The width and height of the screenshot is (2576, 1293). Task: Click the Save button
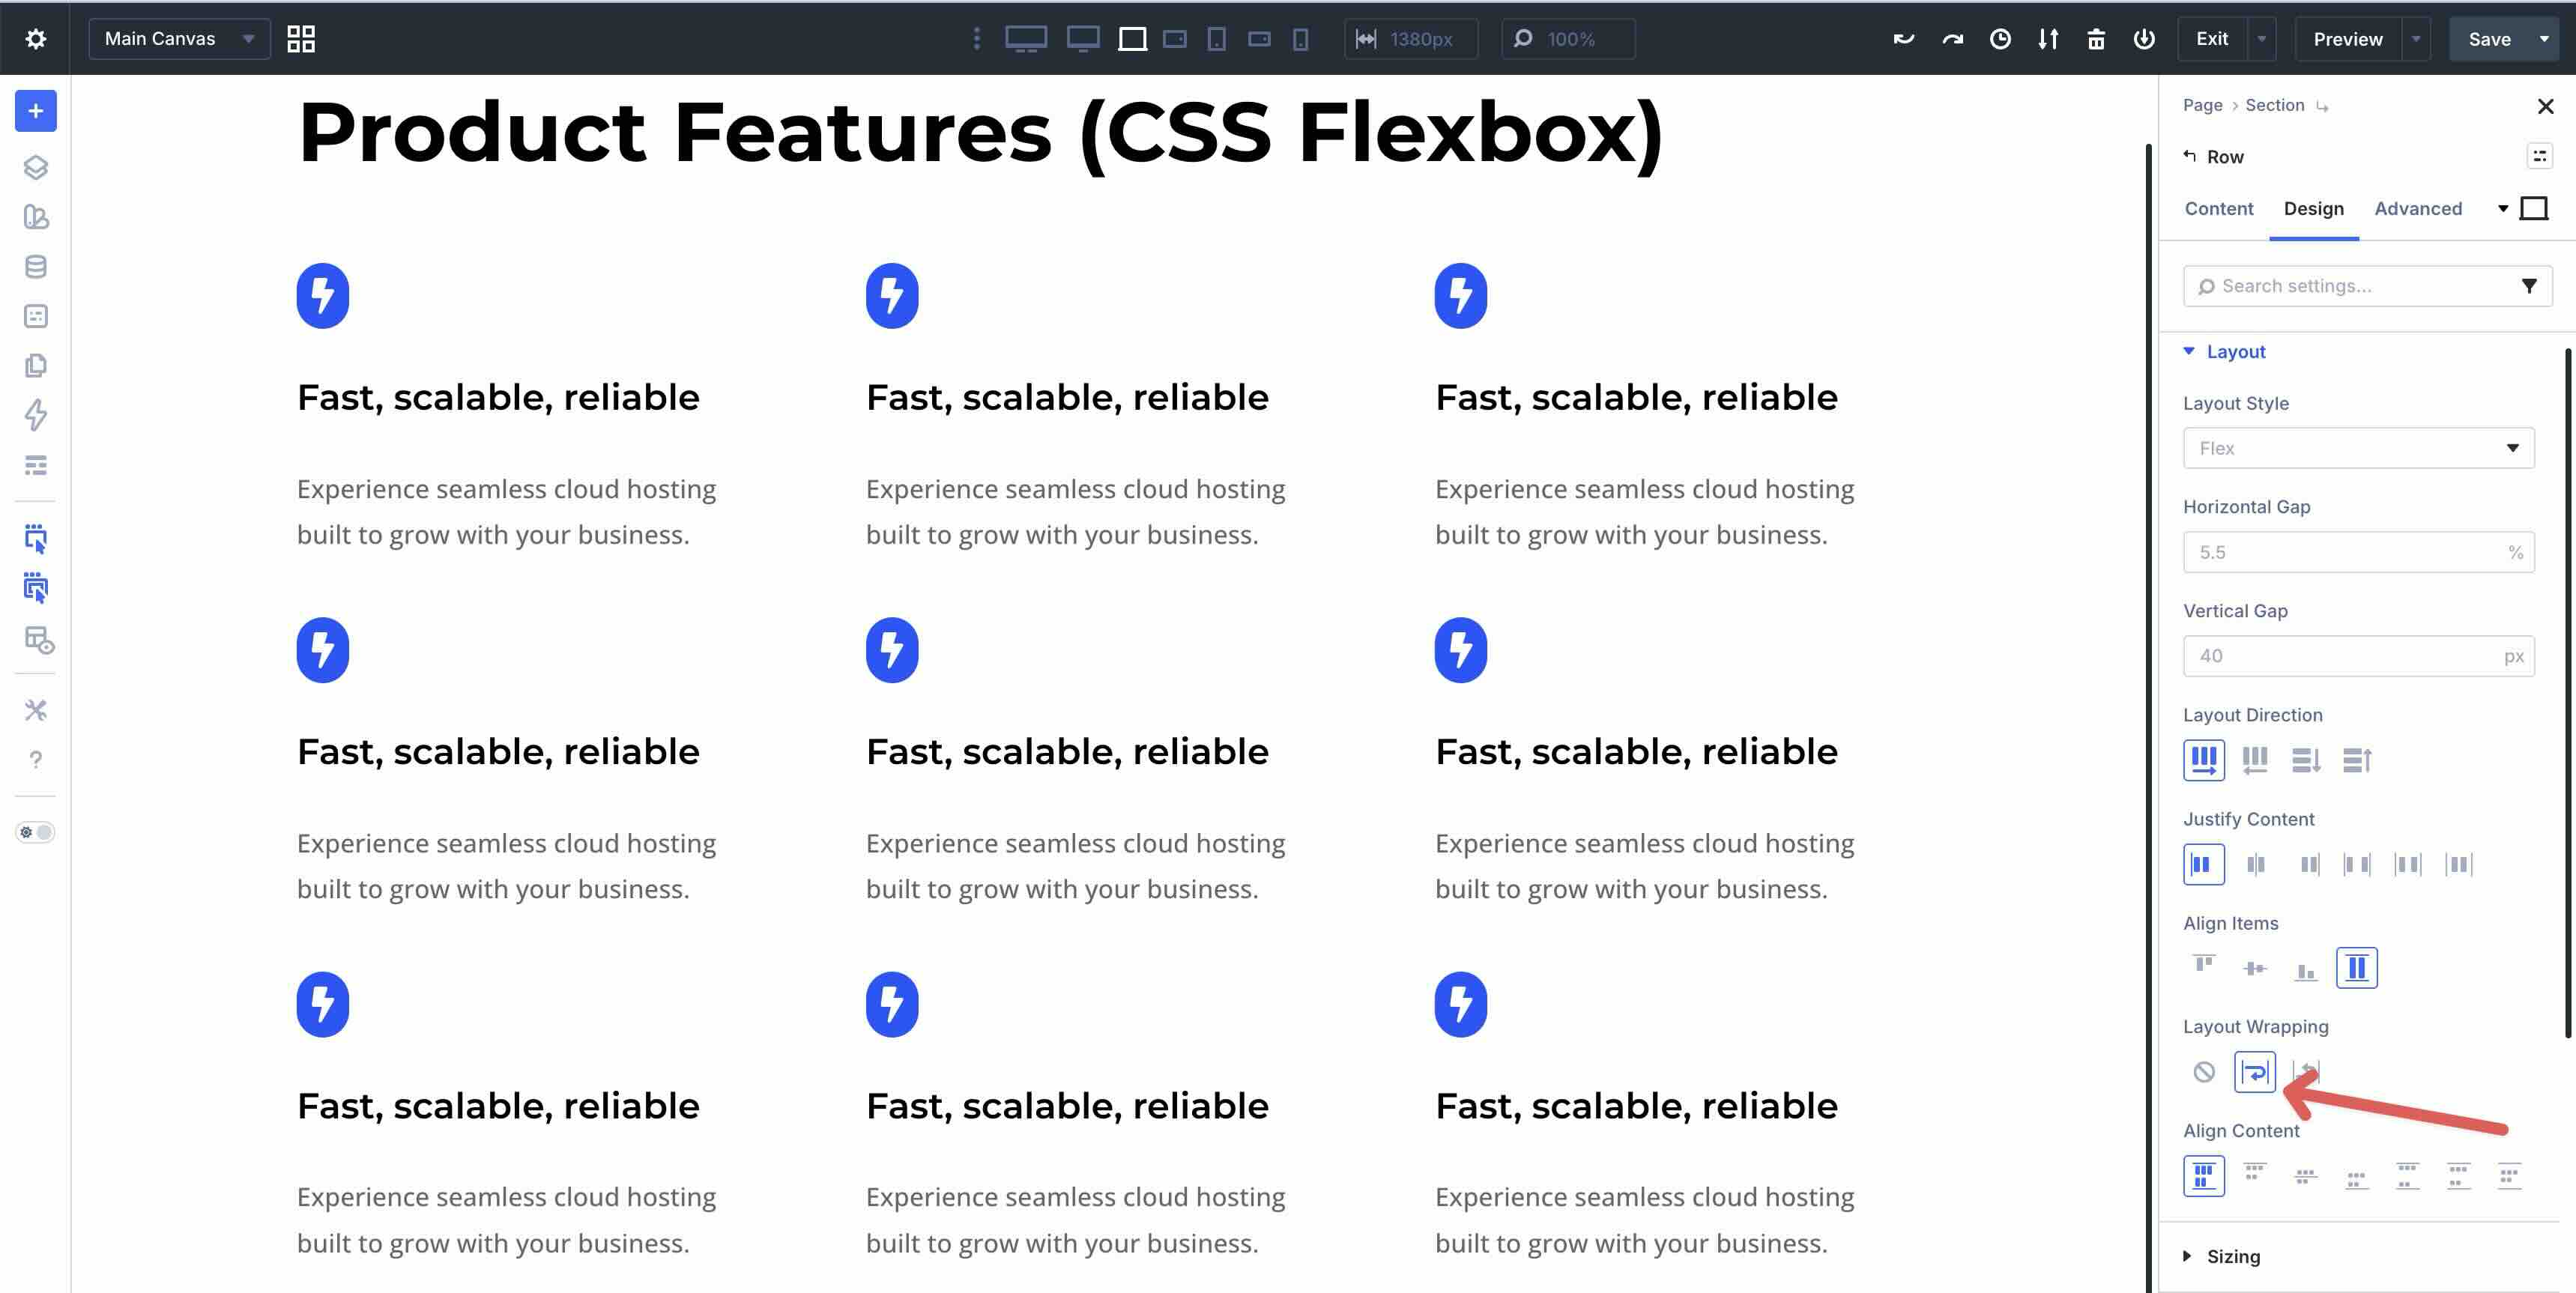tap(2489, 39)
